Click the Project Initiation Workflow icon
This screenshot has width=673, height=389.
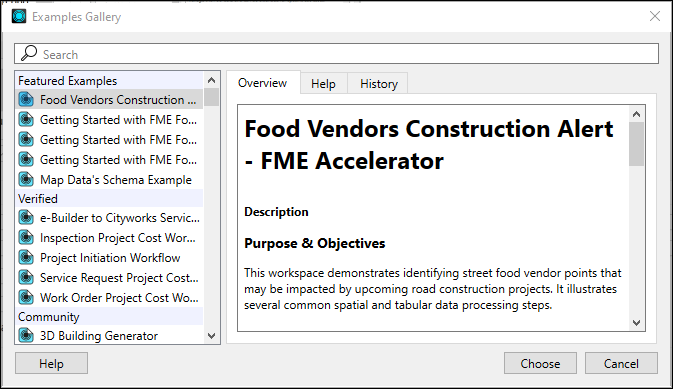[x=26, y=258]
